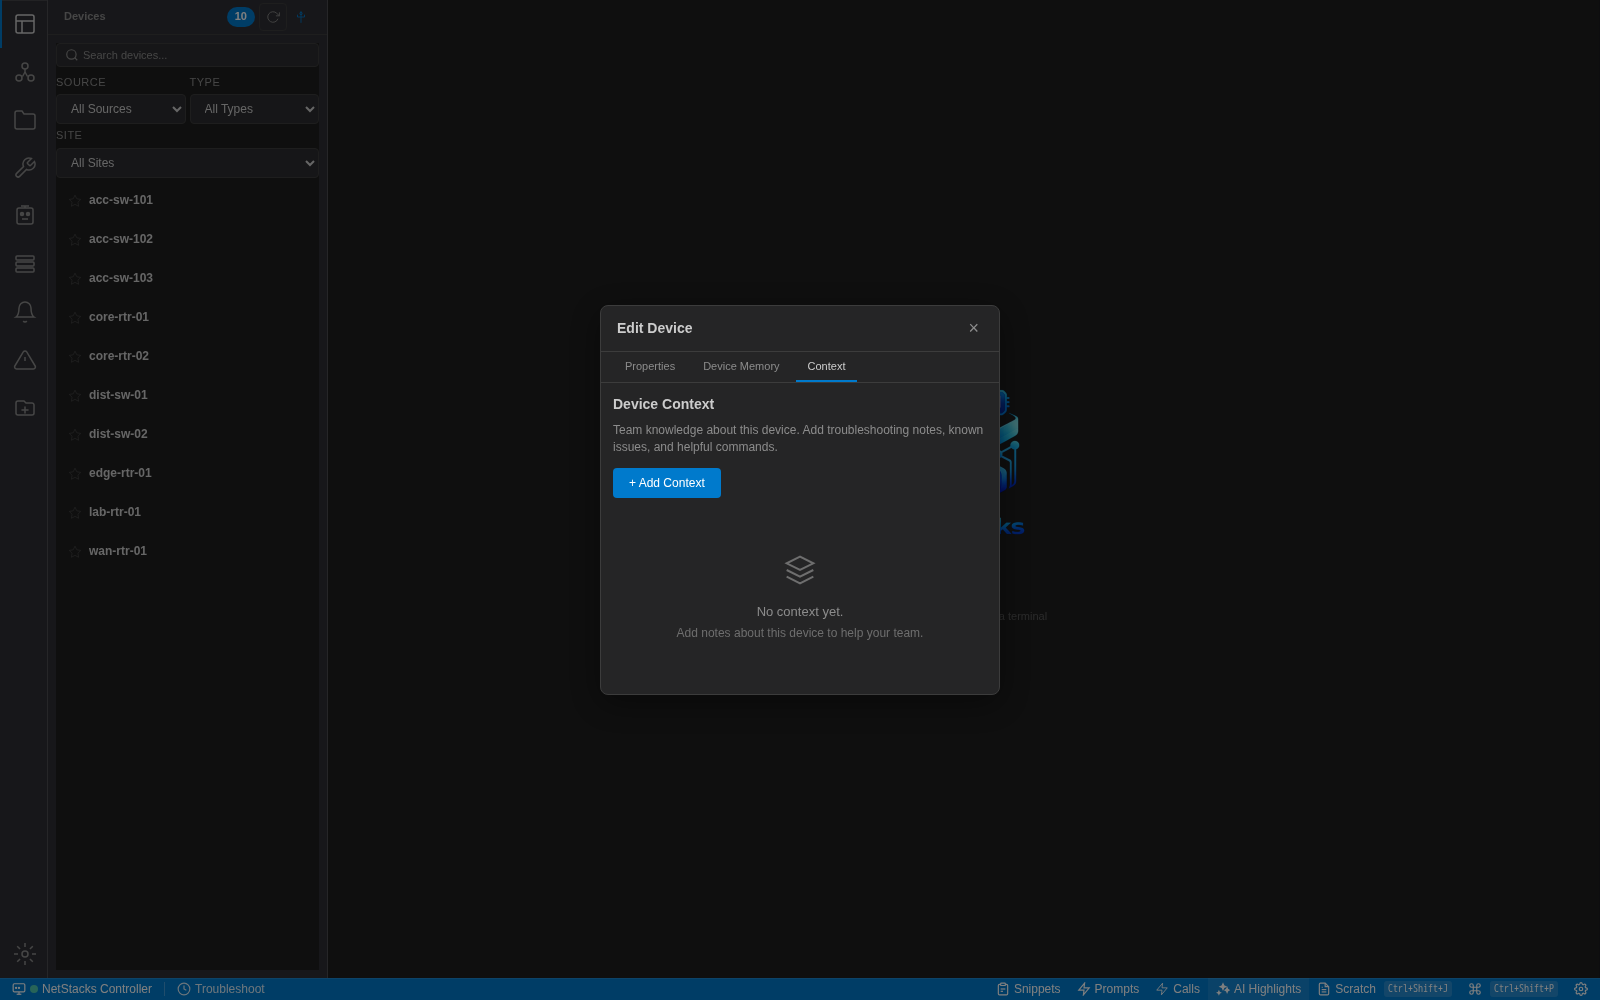Open Troubleshoot in the status bar
Image resolution: width=1600 pixels, height=1000 pixels.
[221, 989]
